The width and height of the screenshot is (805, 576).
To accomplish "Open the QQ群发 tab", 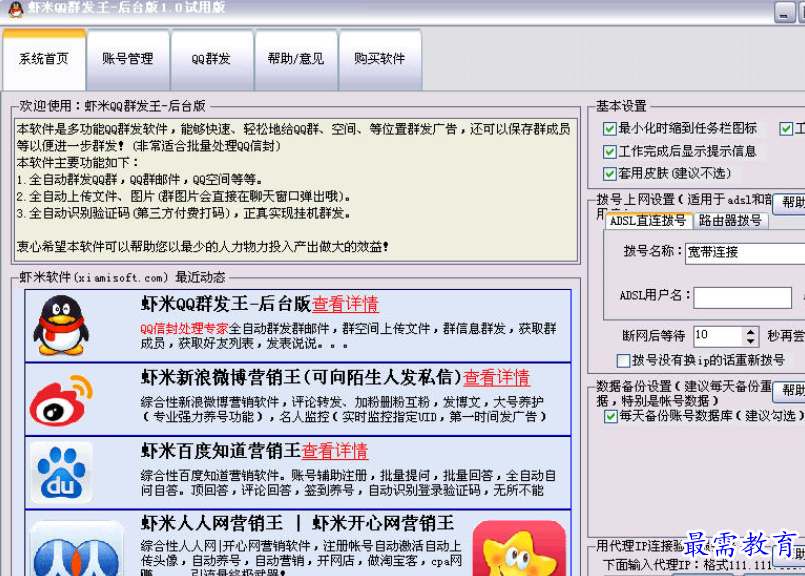I will pyautogui.click(x=212, y=59).
